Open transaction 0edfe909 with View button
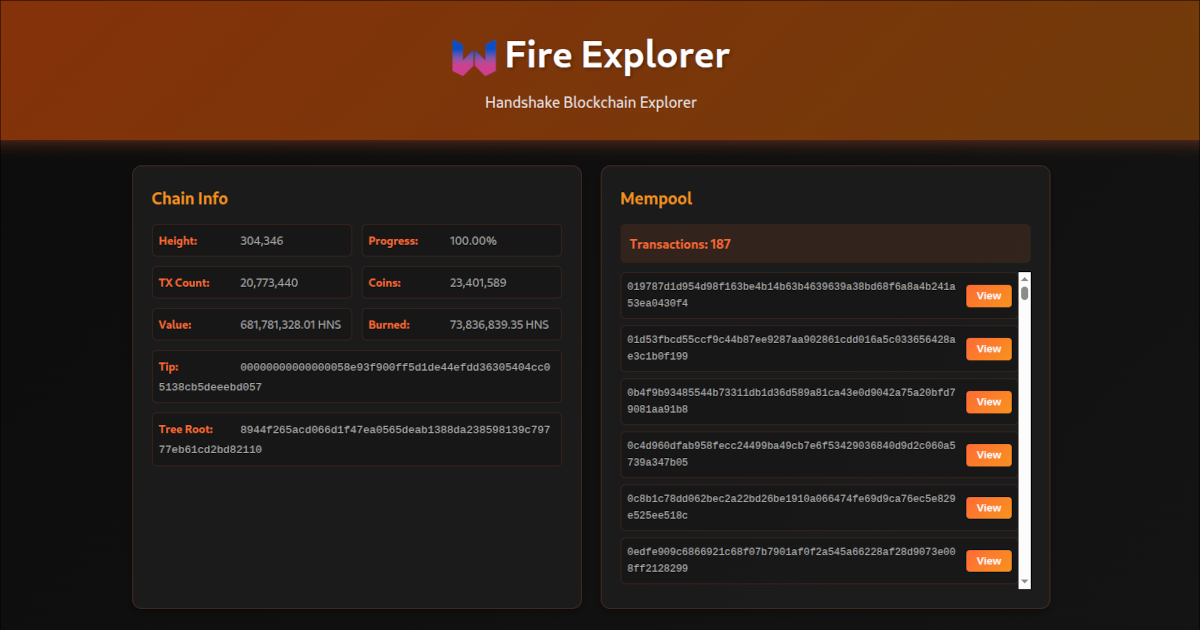 988,560
